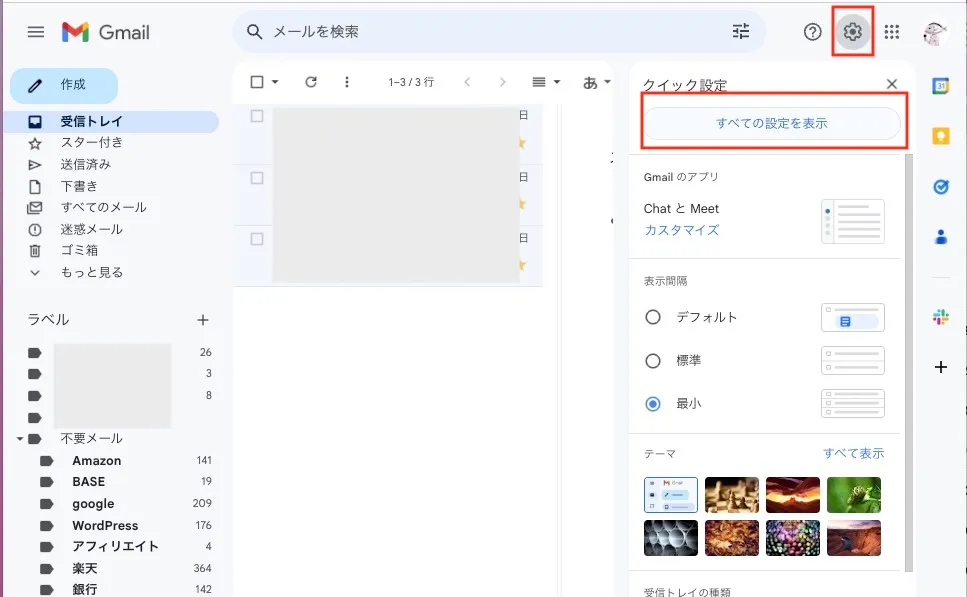Open select-all dropdown arrow
The image size is (967, 597).
pos(275,82)
